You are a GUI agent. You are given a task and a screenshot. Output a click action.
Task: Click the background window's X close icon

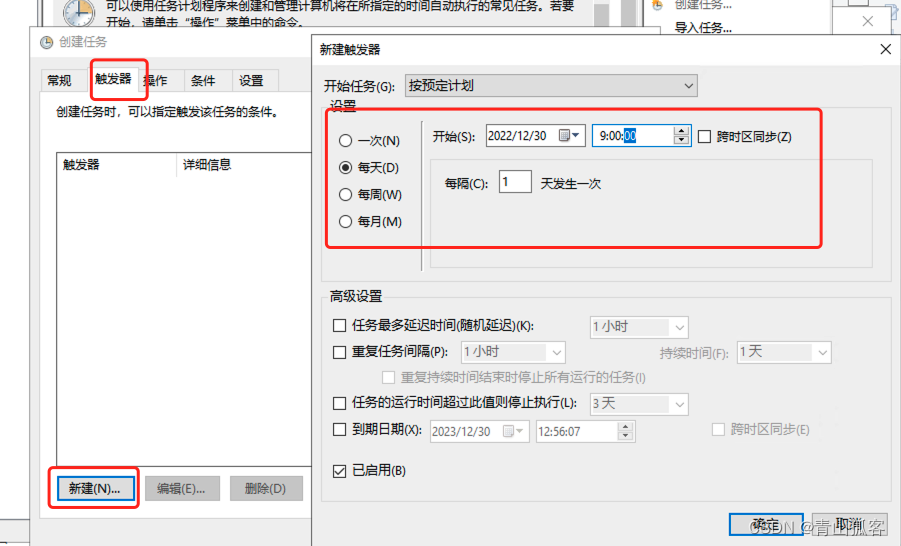click(868, 21)
